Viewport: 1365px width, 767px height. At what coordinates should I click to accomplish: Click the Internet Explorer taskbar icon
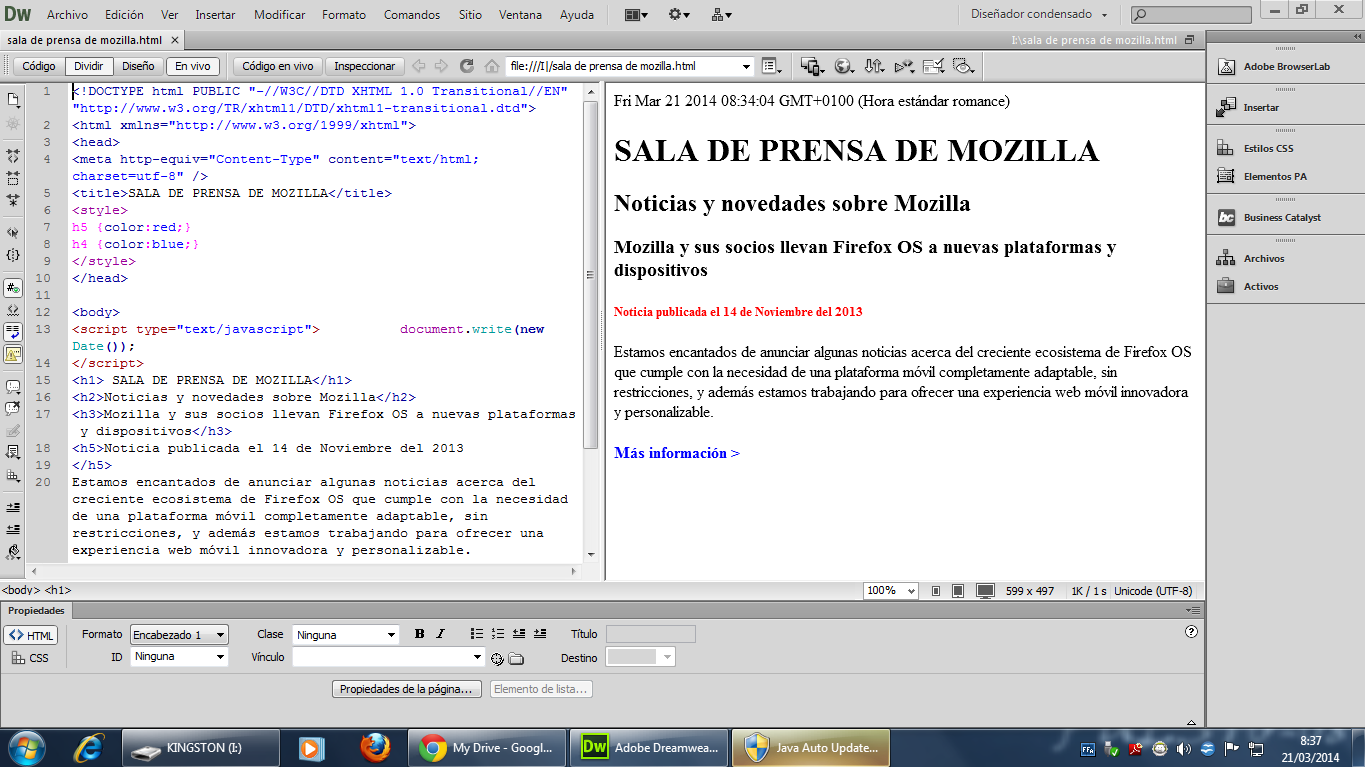[x=89, y=747]
